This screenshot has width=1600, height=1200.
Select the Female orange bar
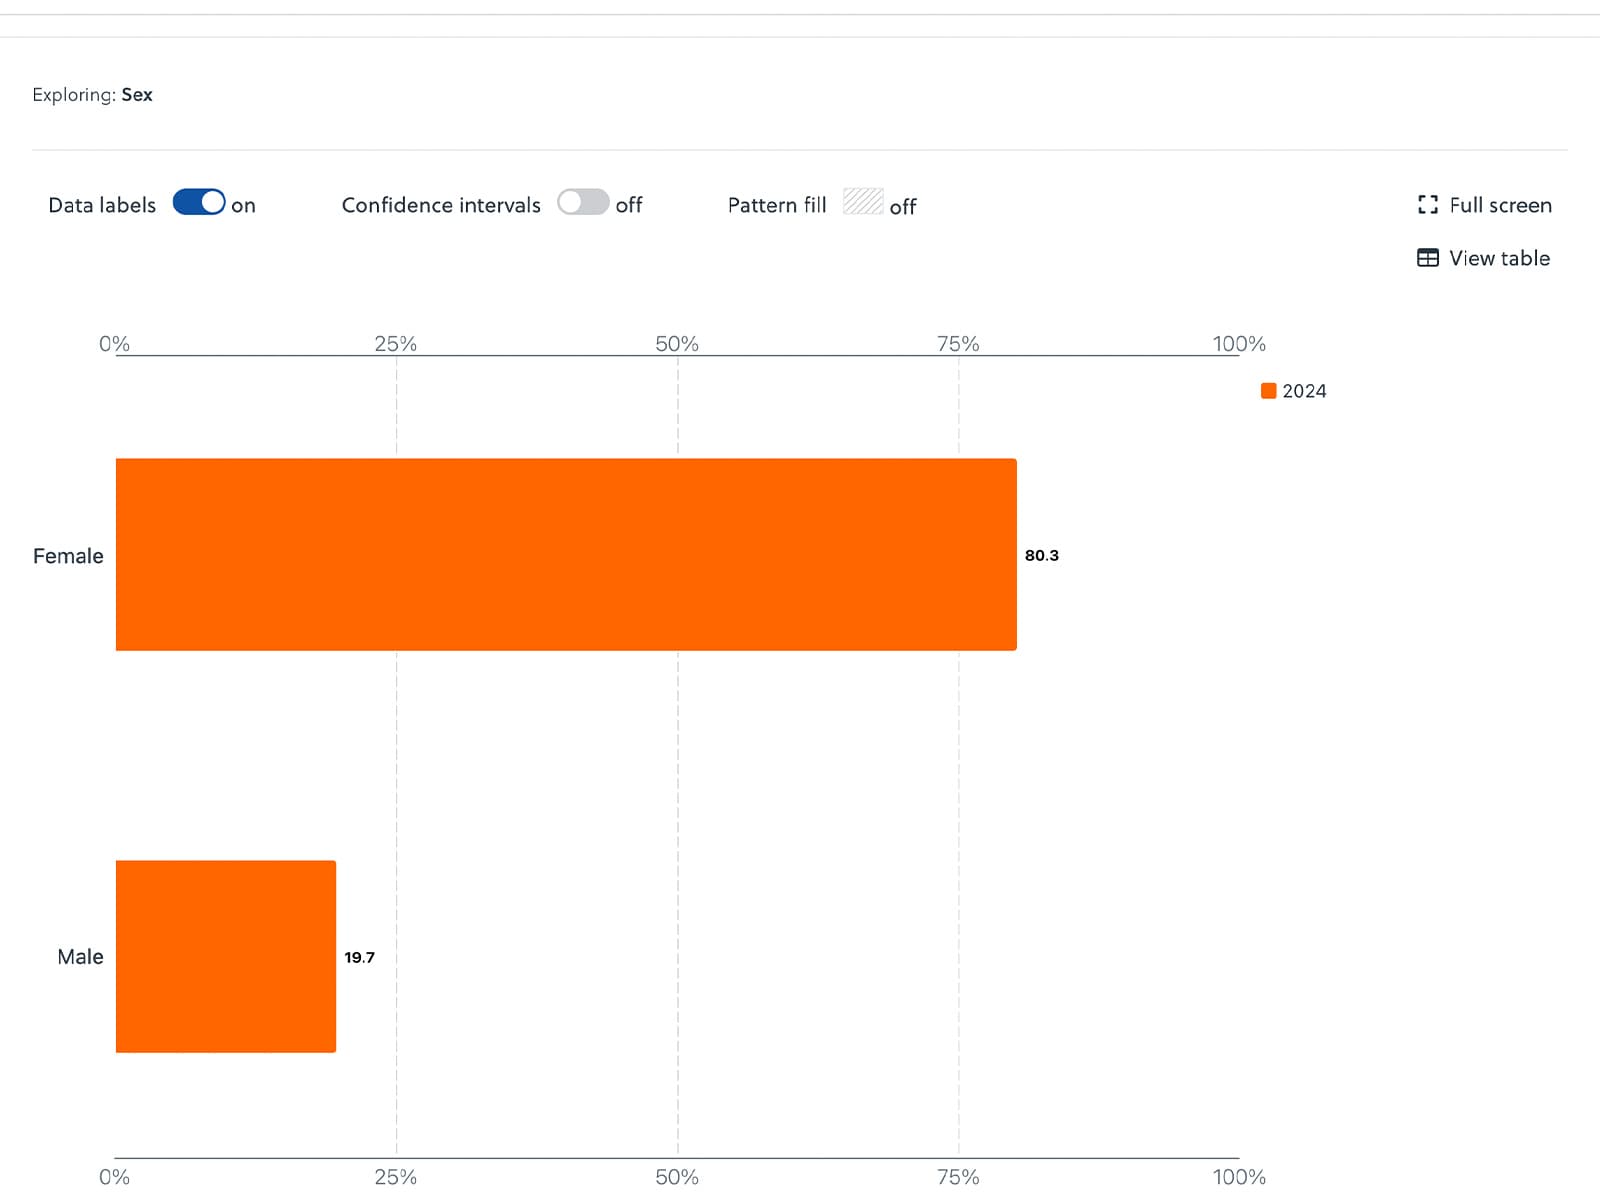[566, 555]
